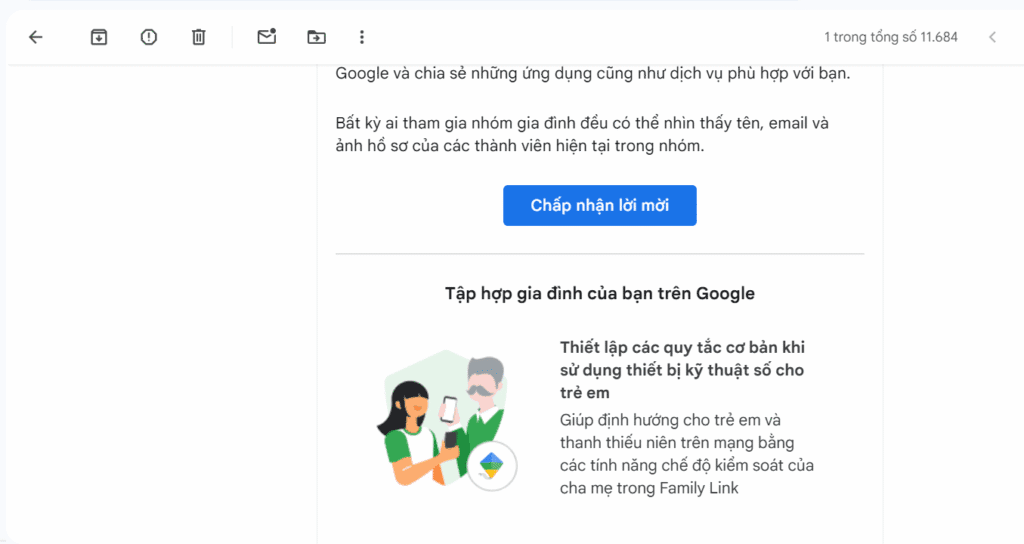
Task: Click the line "Google và chia sẻ những ứng dụng"
Action: (592, 74)
